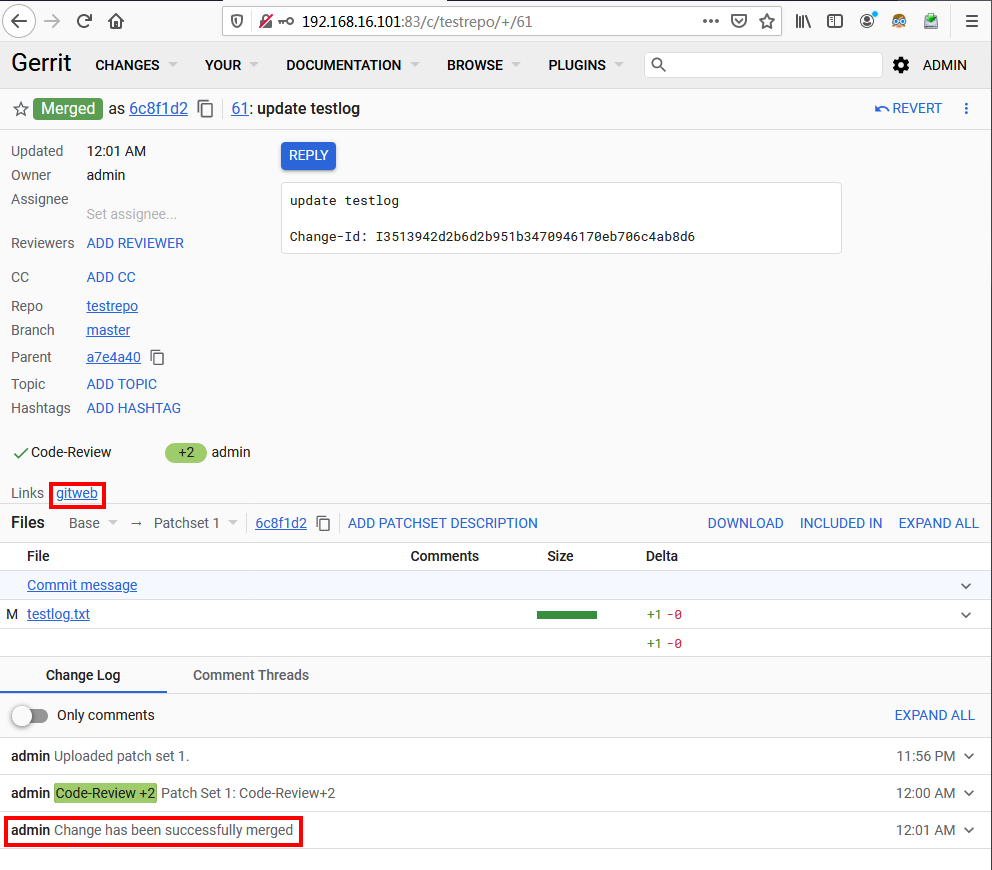The image size is (992, 870).
Task: Toggle the sidebar view icon
Action: click(835, 22)
